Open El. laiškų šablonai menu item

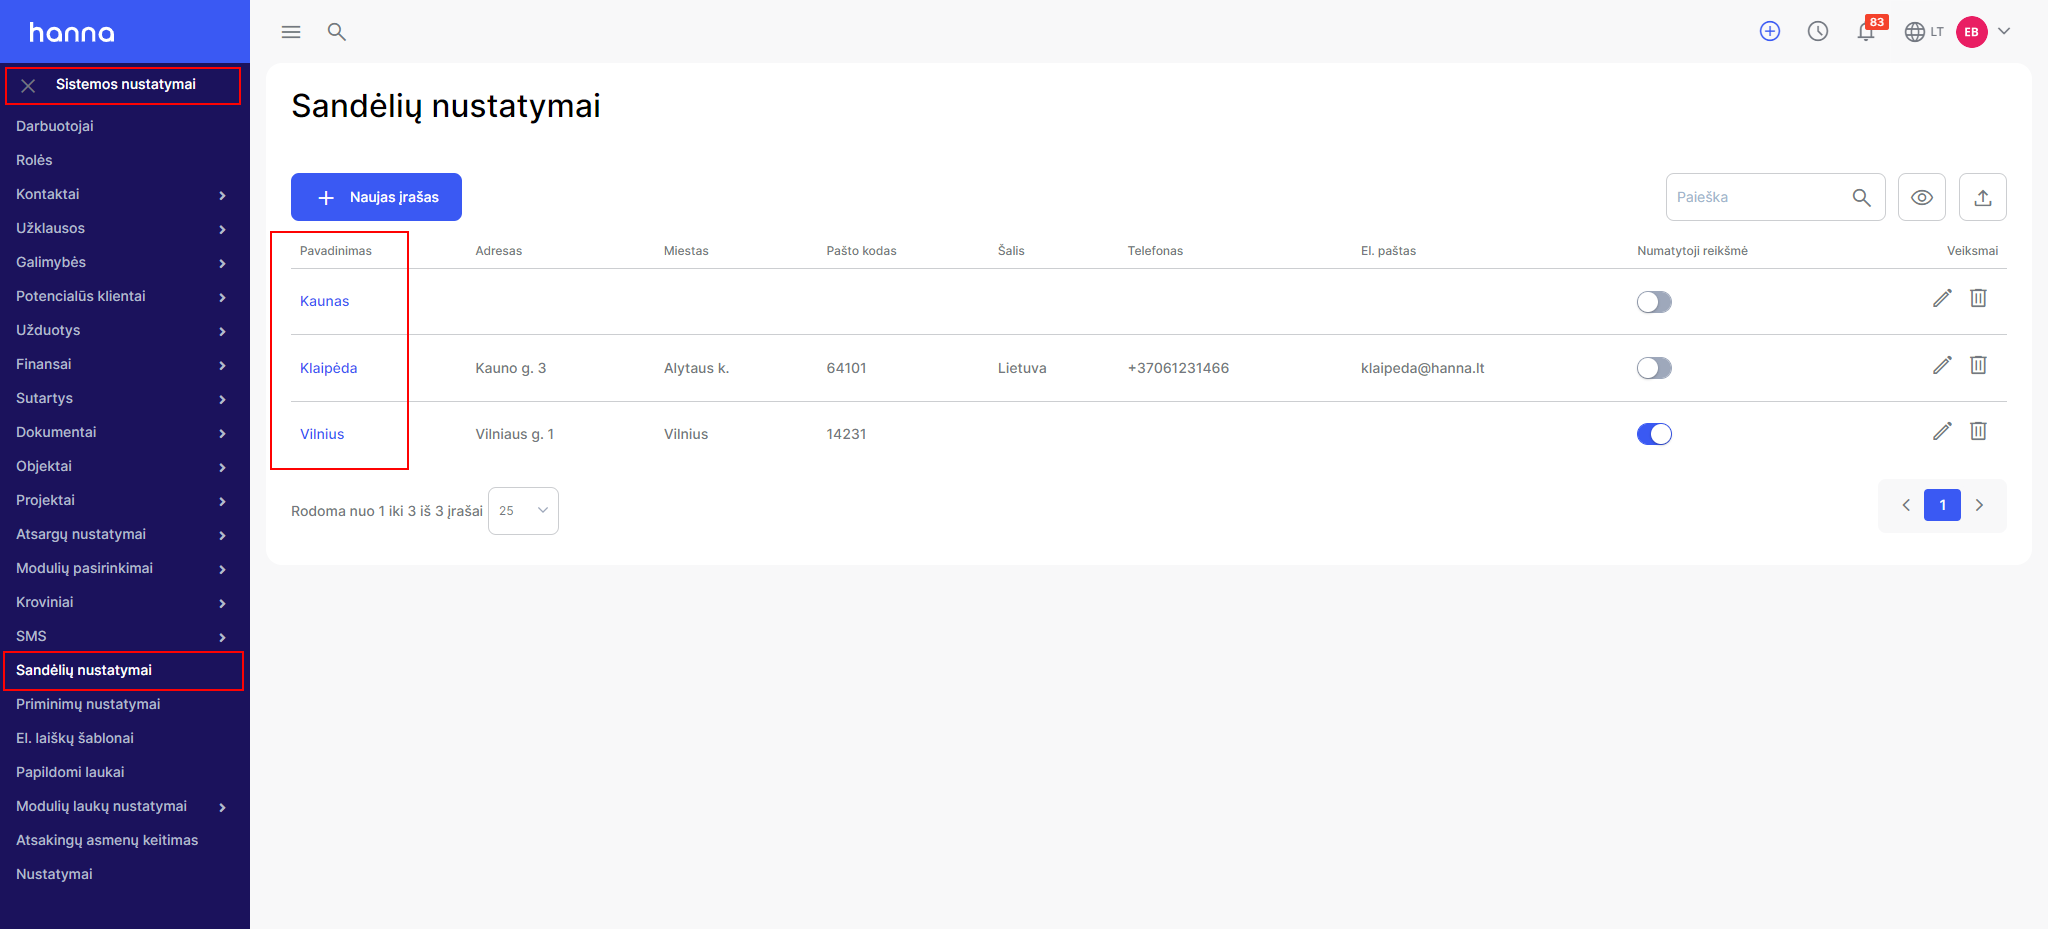click(x=75, y=738)
